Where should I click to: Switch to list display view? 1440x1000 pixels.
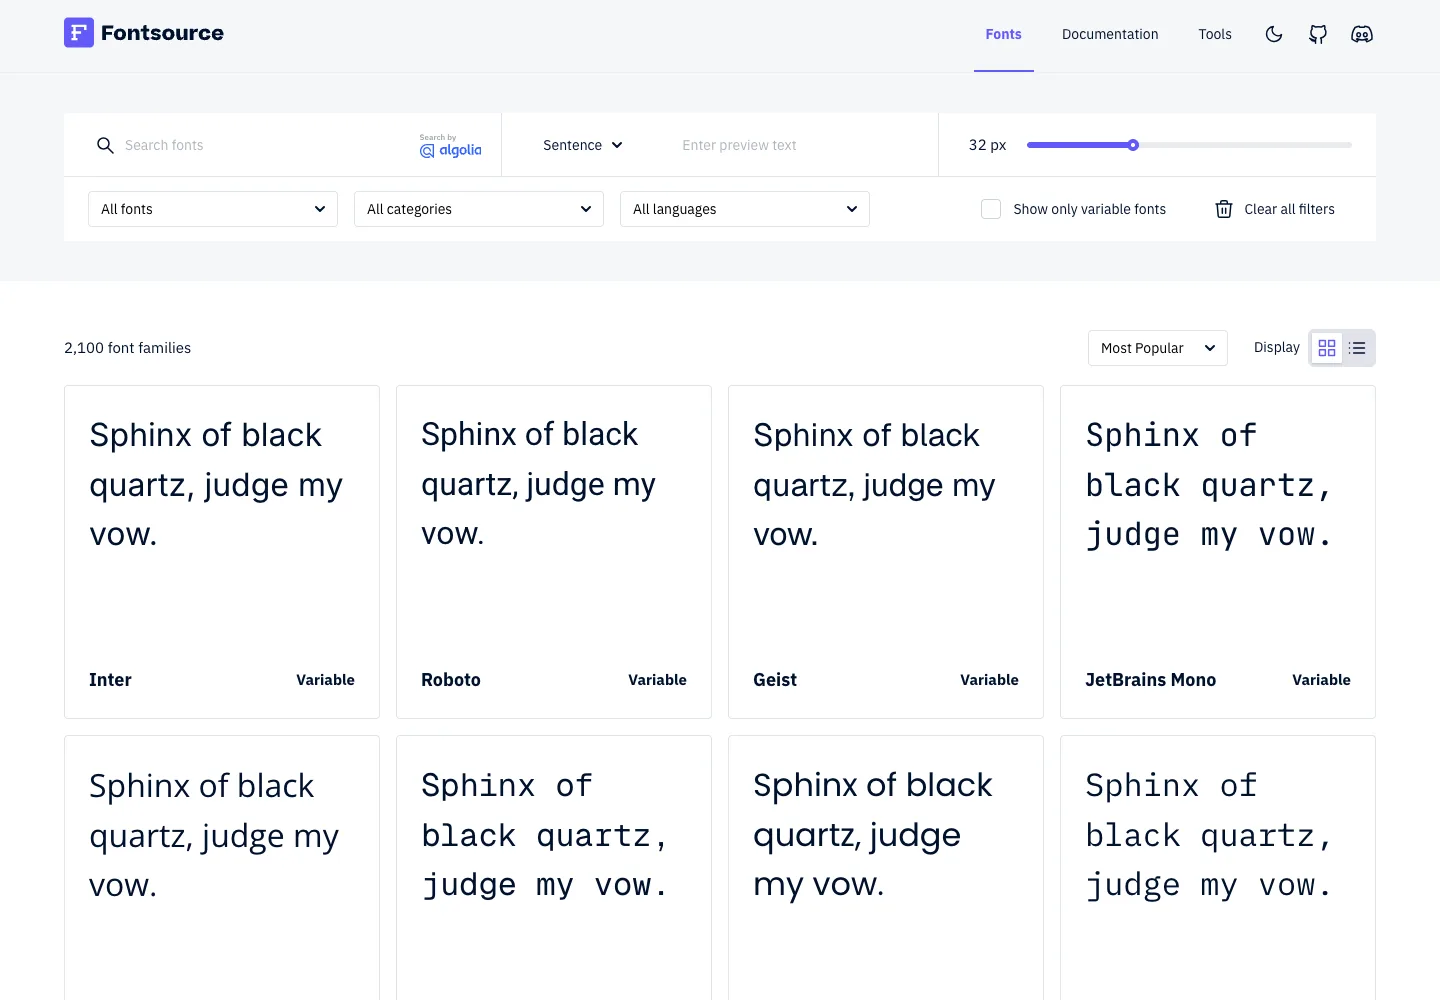[1357, 348]
